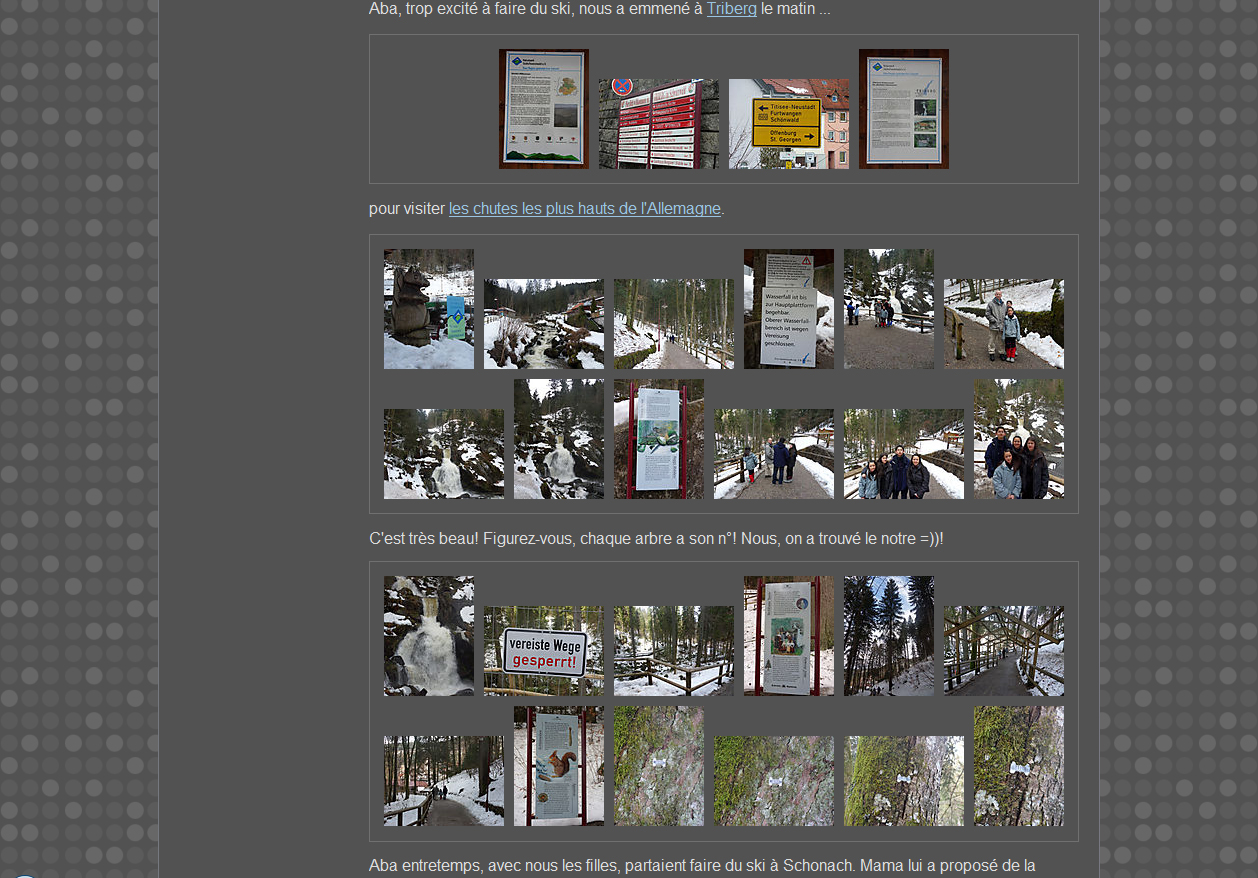Open the squirrel information panel photo
The height and width of the screenshot is (878, 1258).
558,766
